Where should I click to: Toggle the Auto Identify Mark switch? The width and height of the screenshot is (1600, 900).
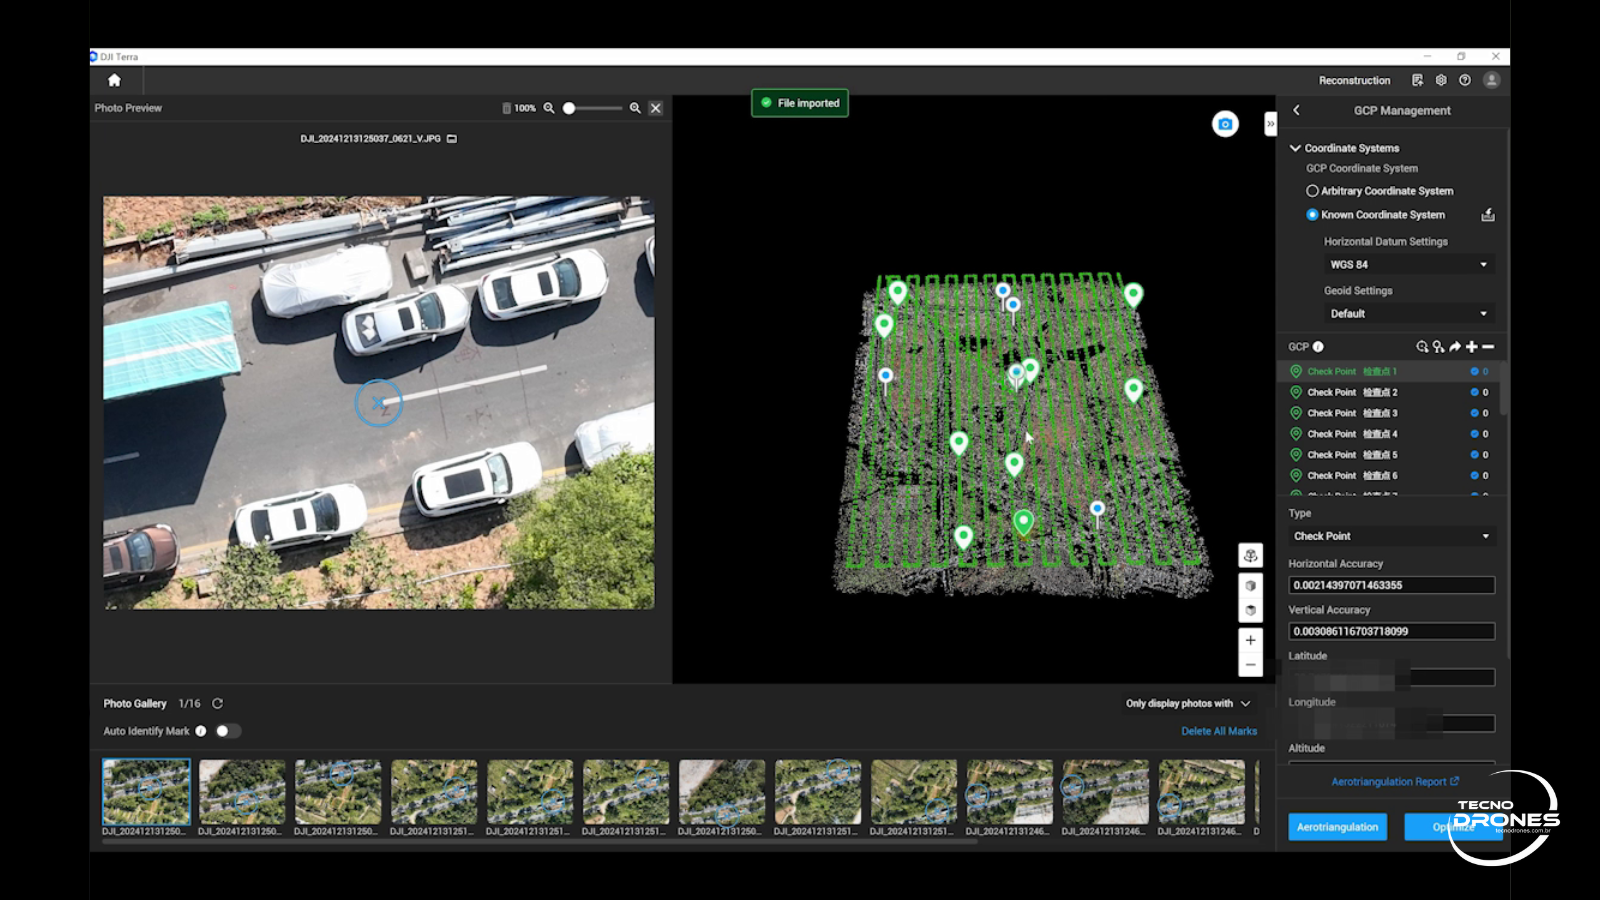point(227,731)
